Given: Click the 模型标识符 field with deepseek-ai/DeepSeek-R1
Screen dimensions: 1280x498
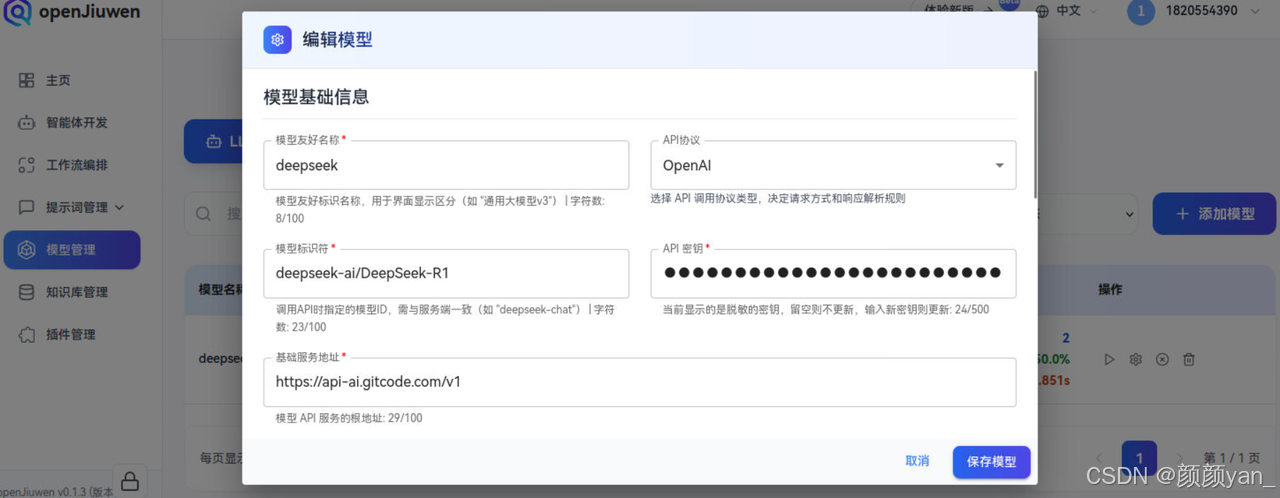Looking at the screenshot, I should point(446,273).
